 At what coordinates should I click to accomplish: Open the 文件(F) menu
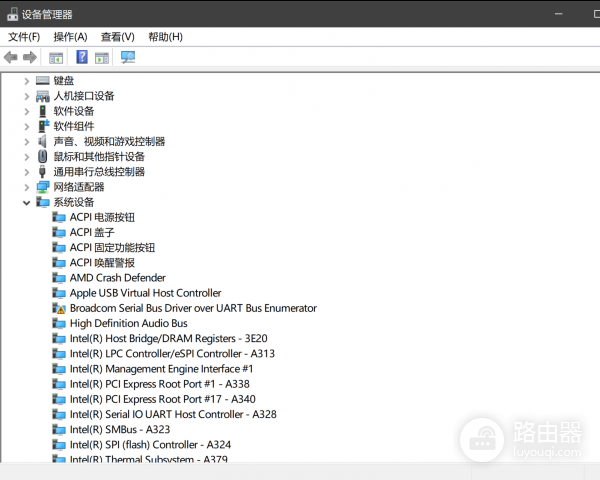(x=24, y=37)
